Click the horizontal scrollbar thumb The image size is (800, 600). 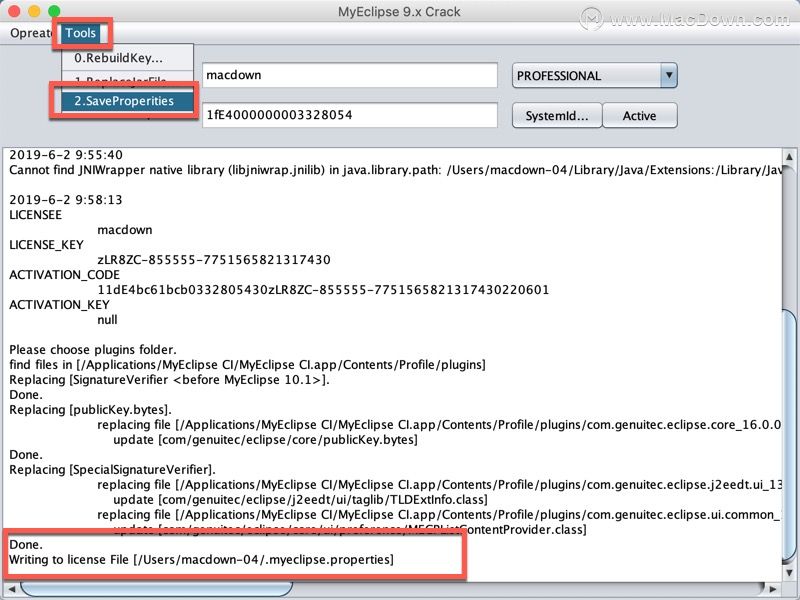(157, 589)
